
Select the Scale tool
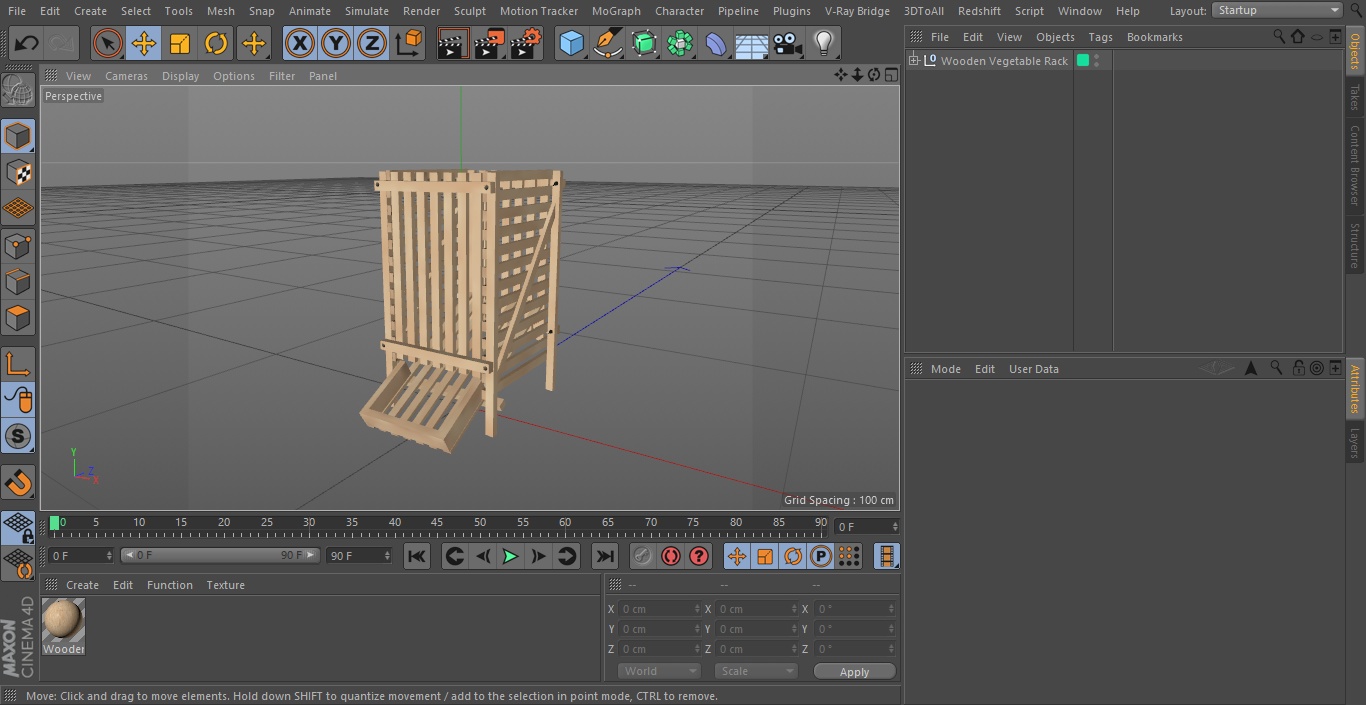coord(180,44)
